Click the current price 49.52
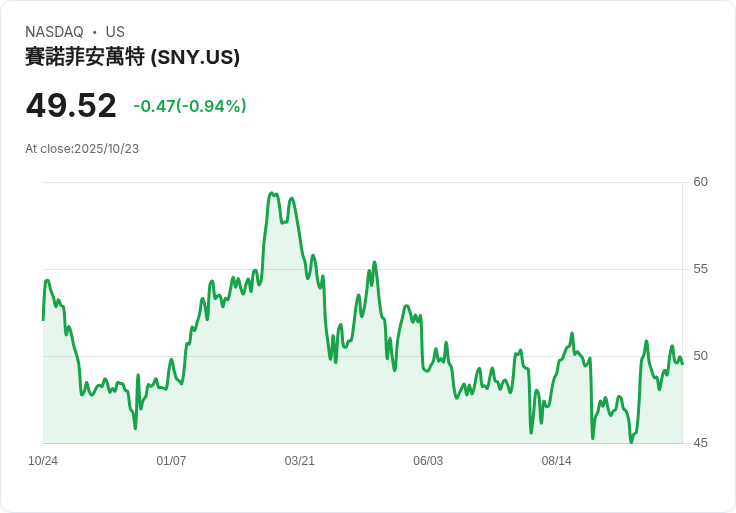Viewport: 736px width, 513px height. pos(71,106)
